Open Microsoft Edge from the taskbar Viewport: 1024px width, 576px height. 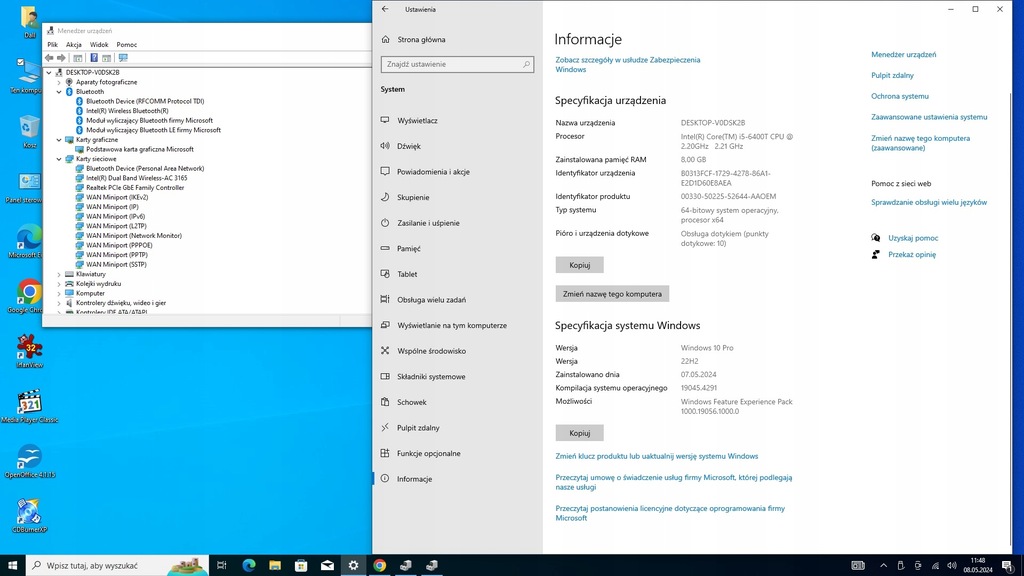tap(249, 565)
